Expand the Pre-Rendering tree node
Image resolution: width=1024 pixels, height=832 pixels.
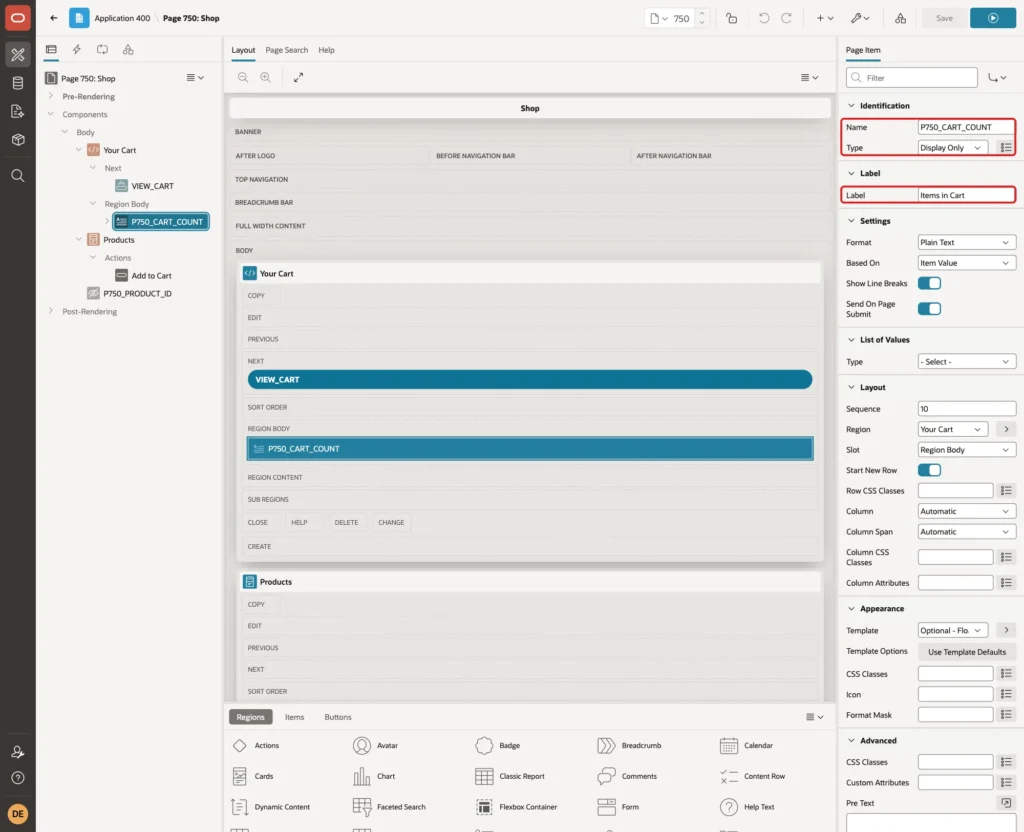50,96
